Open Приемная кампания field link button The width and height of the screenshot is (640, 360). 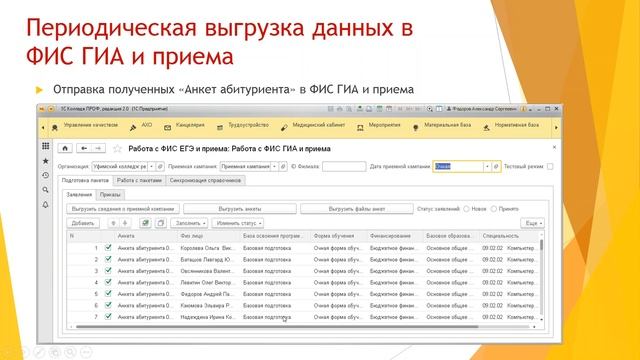pos(283,167)
